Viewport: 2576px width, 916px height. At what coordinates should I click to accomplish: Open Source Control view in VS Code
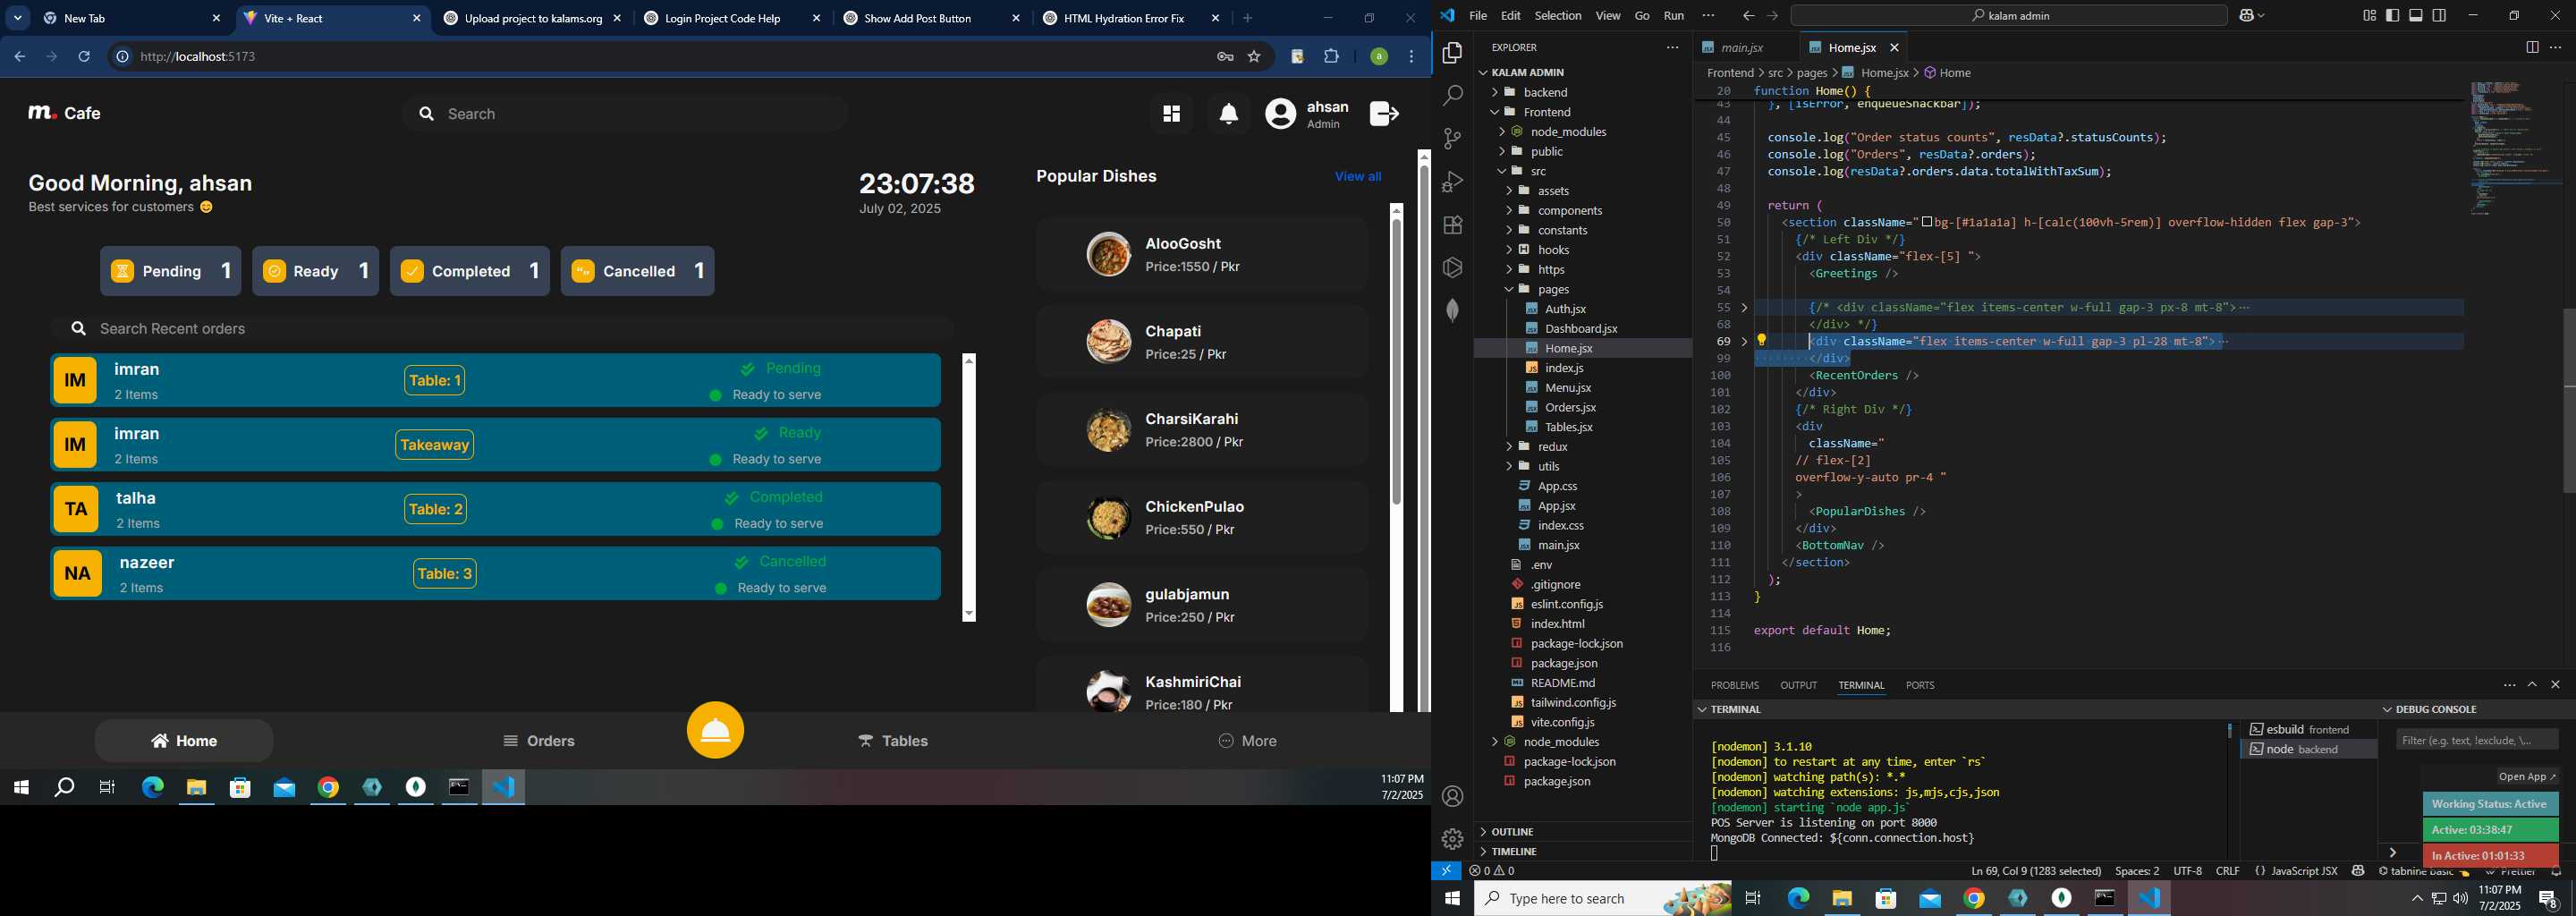[x=1453, y=139]
